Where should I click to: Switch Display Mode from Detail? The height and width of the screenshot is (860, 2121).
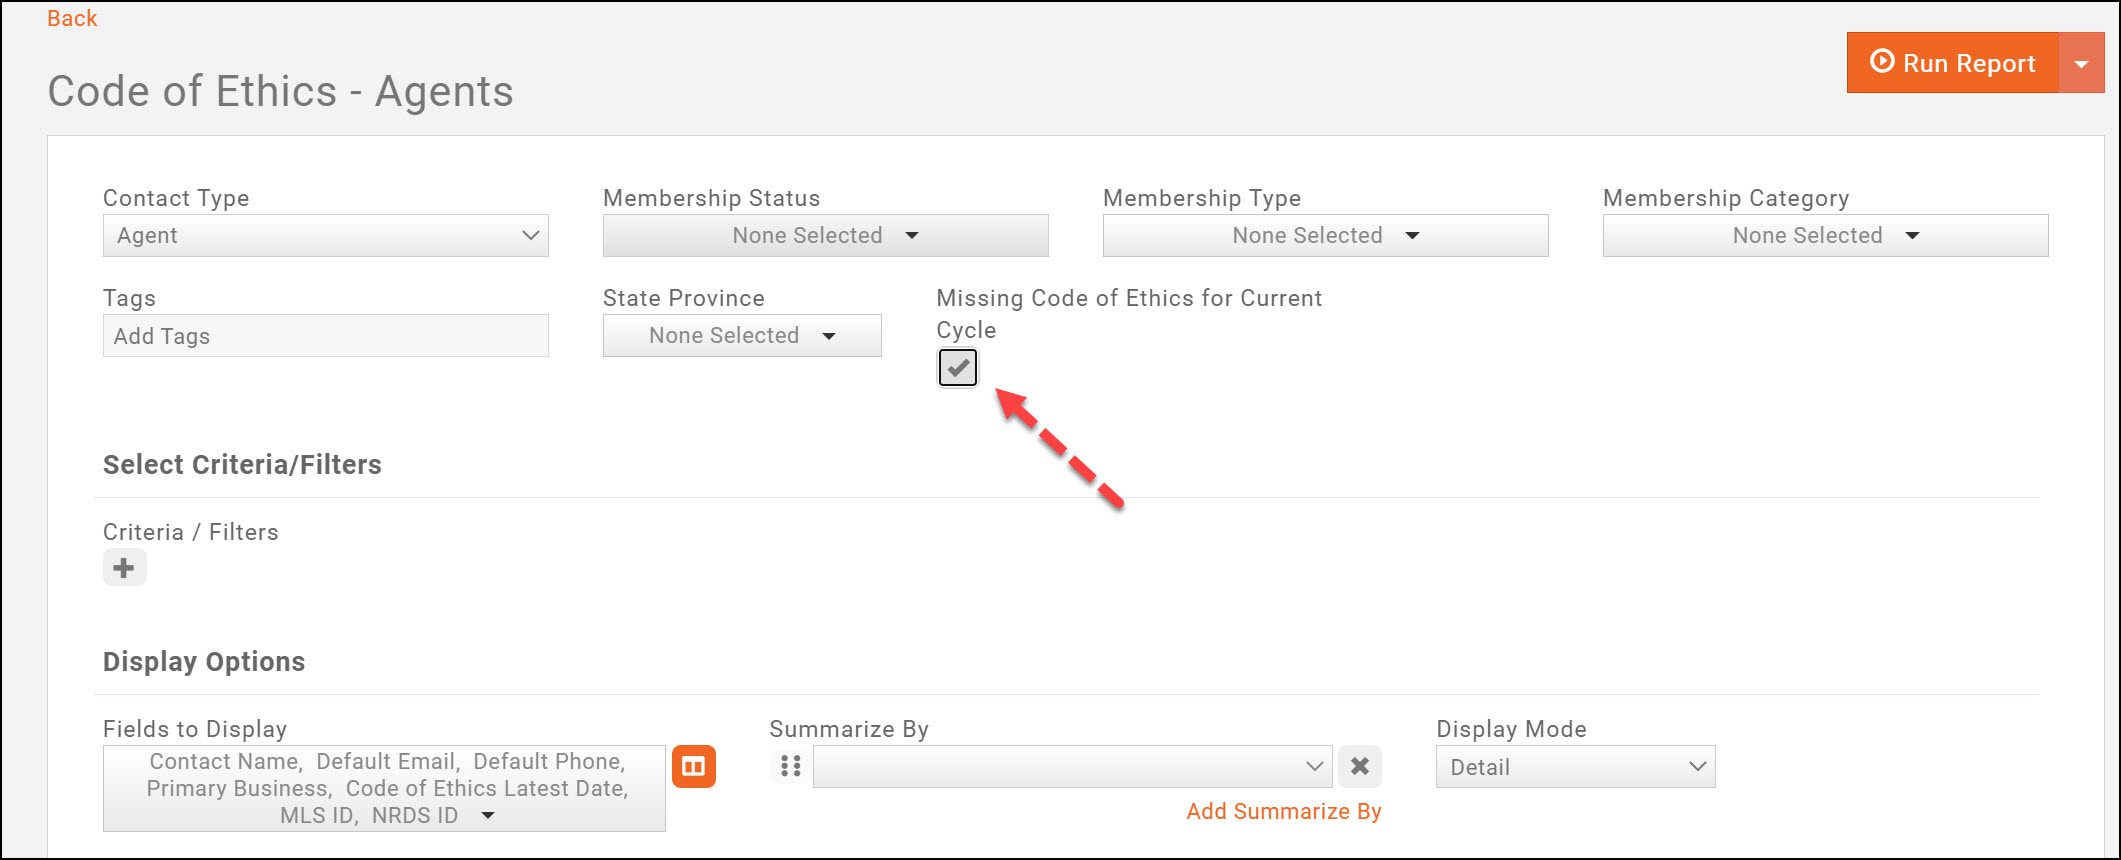pyautogui.click(x=1575, y=766)
